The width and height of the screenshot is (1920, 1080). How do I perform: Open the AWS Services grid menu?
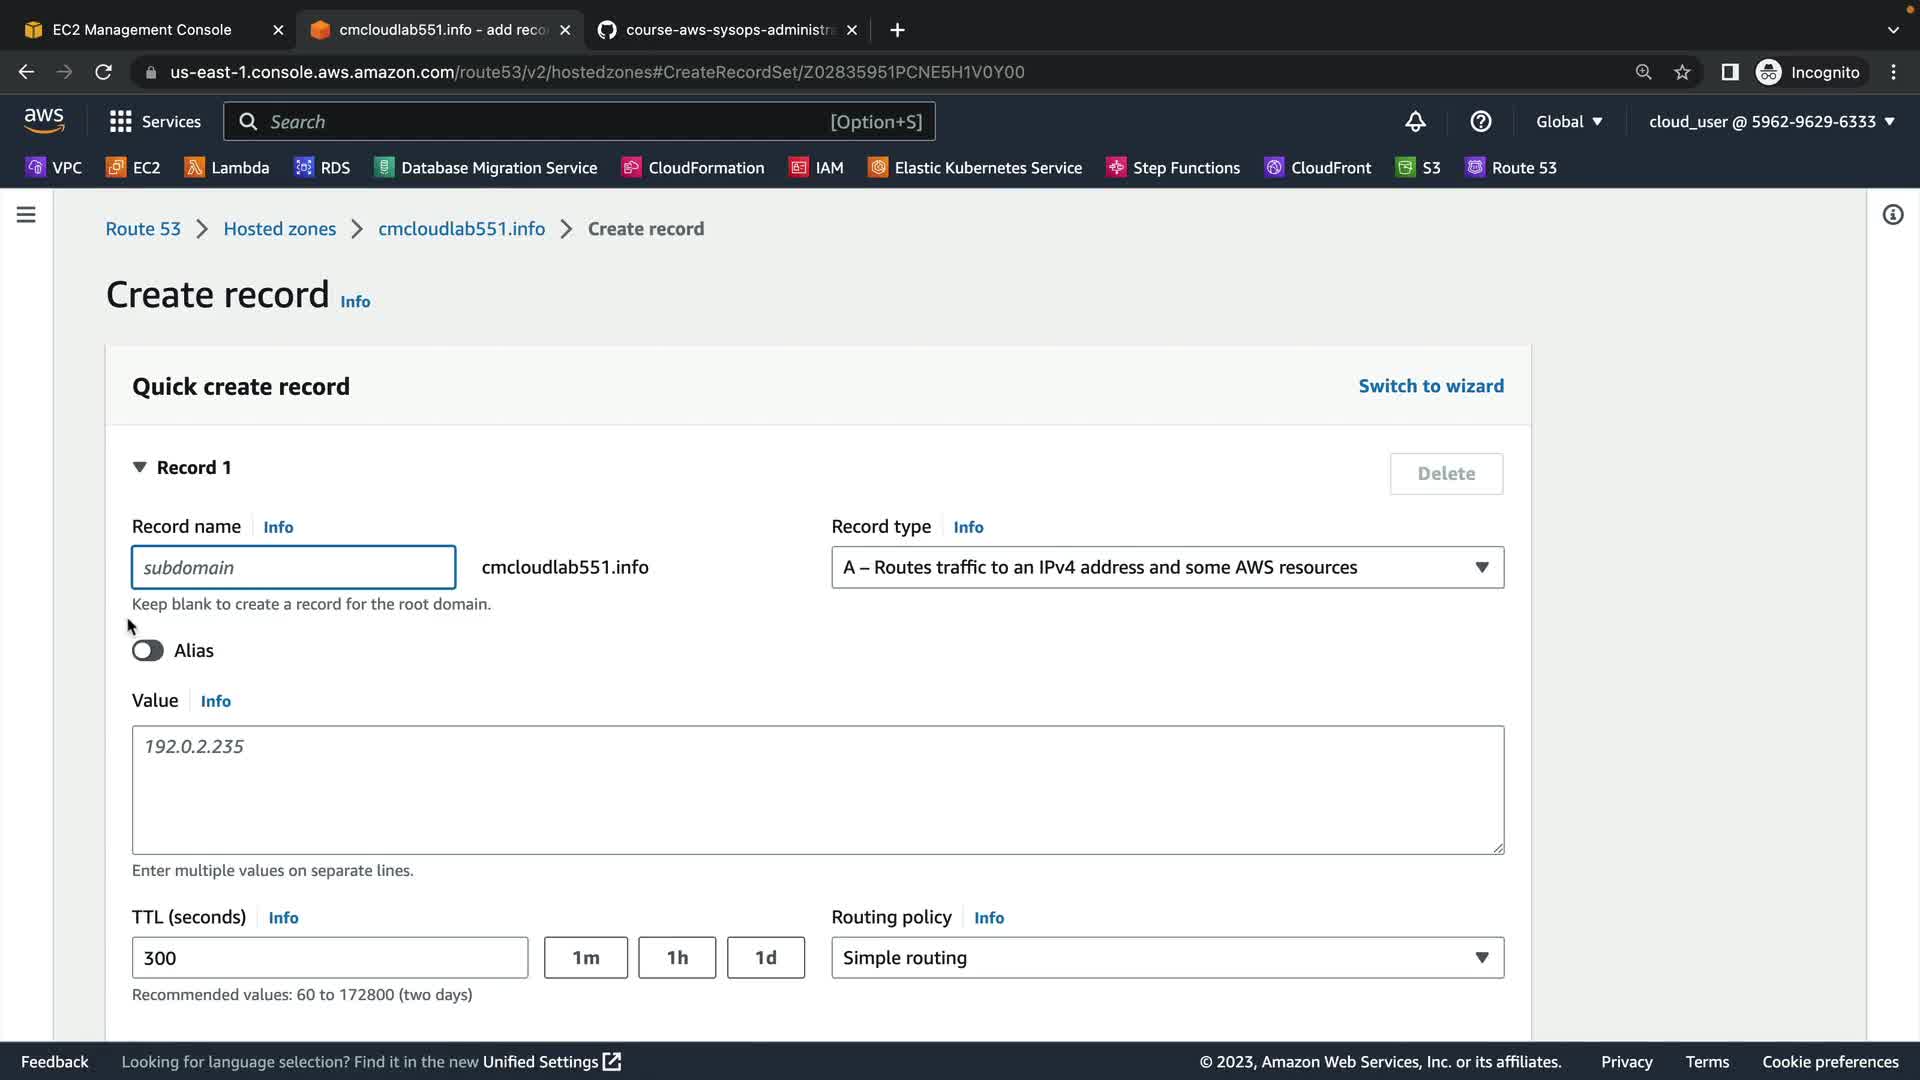pos(154,122)
